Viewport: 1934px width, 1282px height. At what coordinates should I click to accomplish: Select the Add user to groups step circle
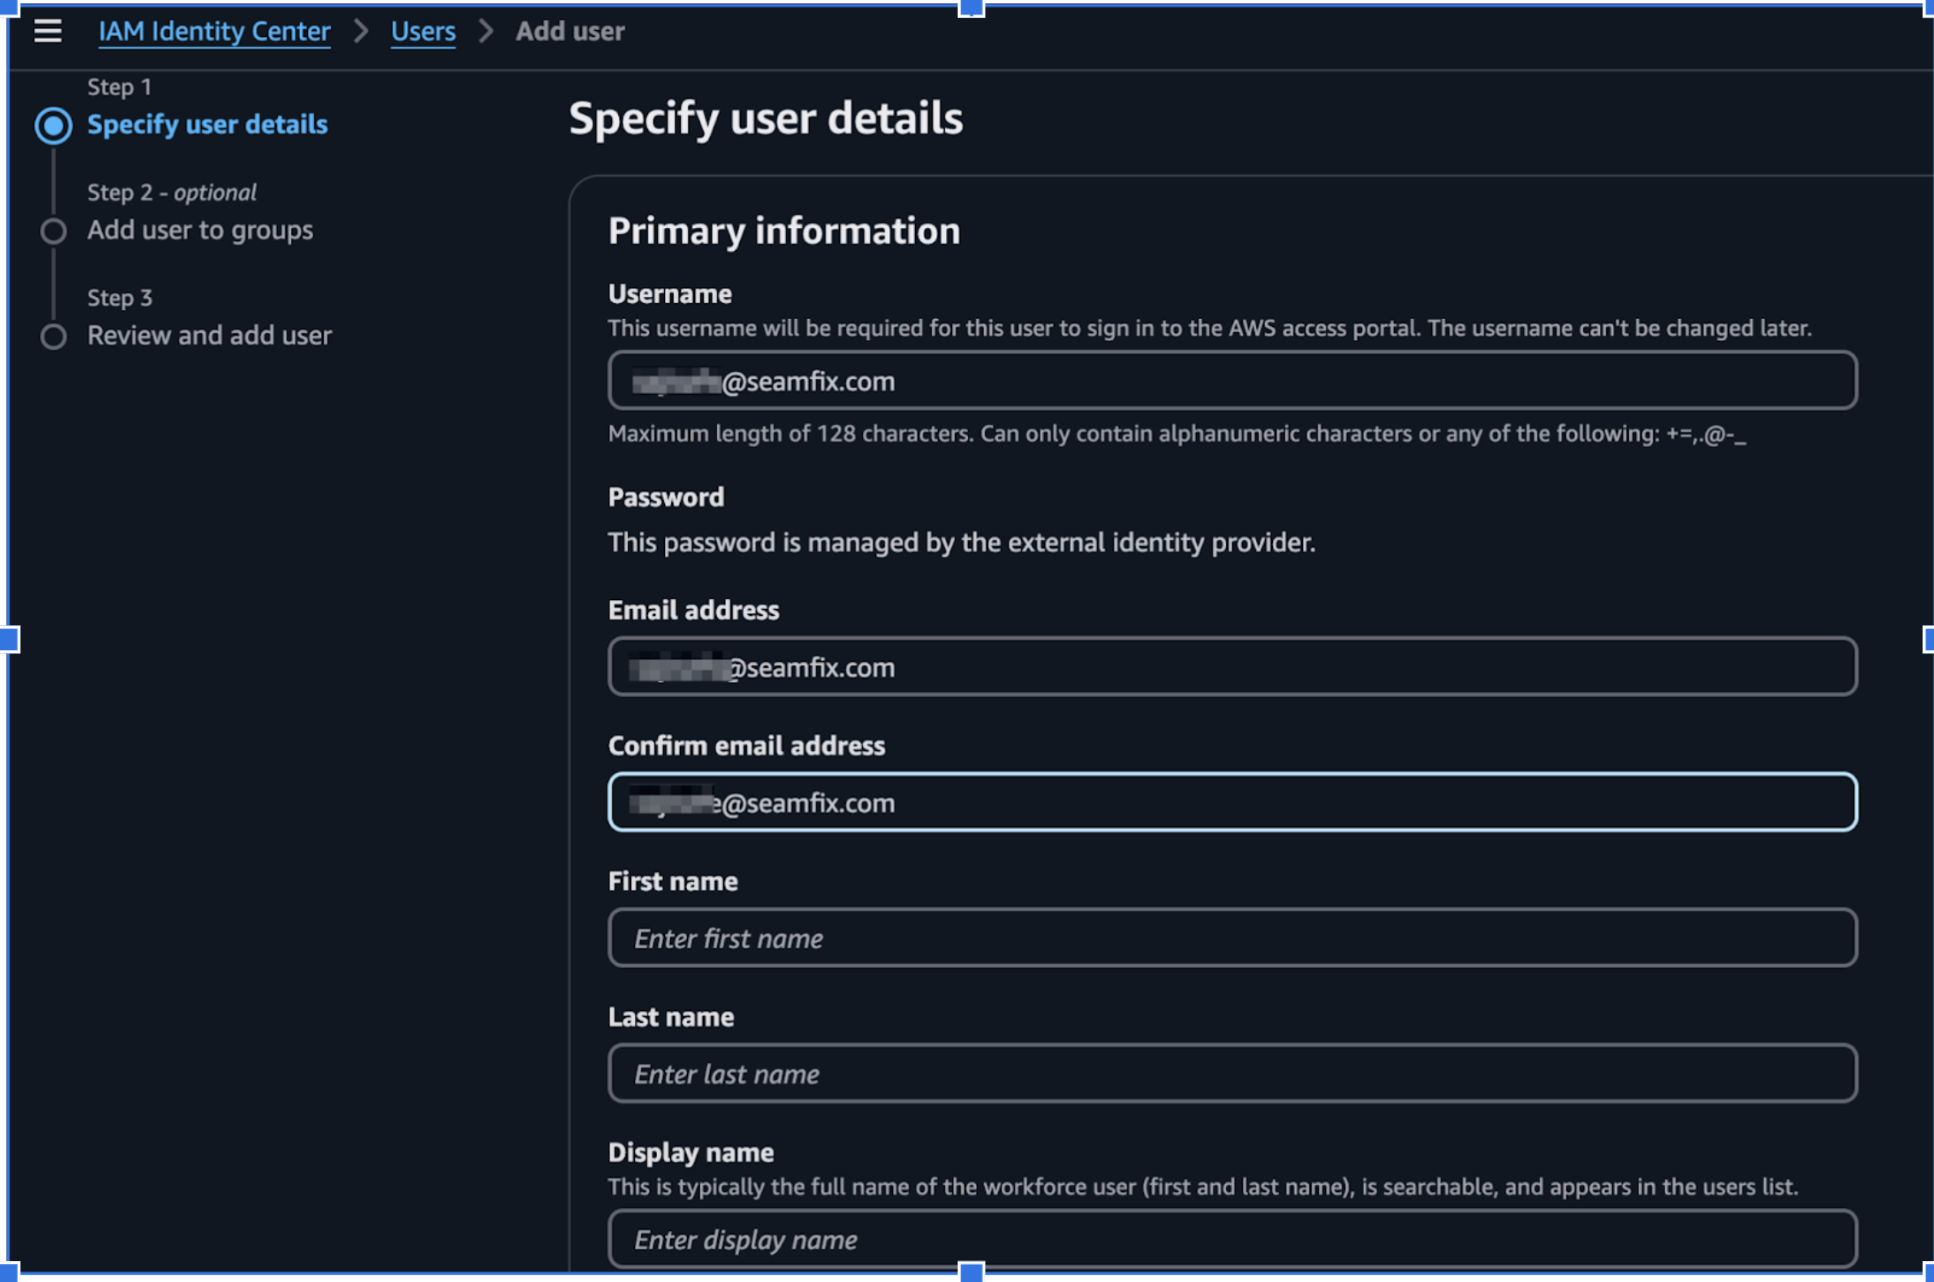point(53,231)
